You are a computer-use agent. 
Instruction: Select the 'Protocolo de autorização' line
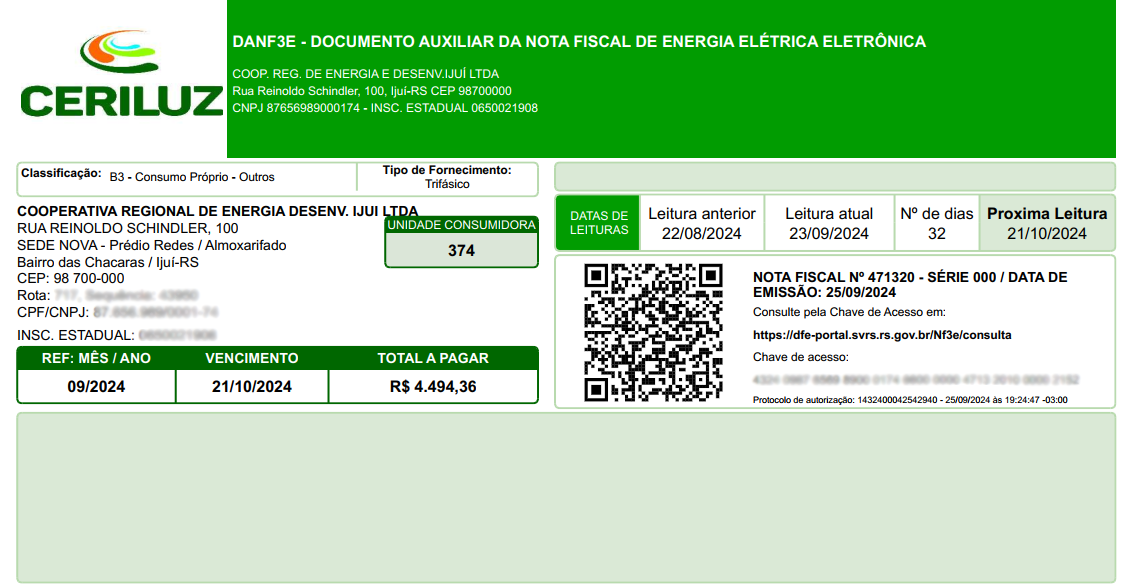[x=910, y=400]
